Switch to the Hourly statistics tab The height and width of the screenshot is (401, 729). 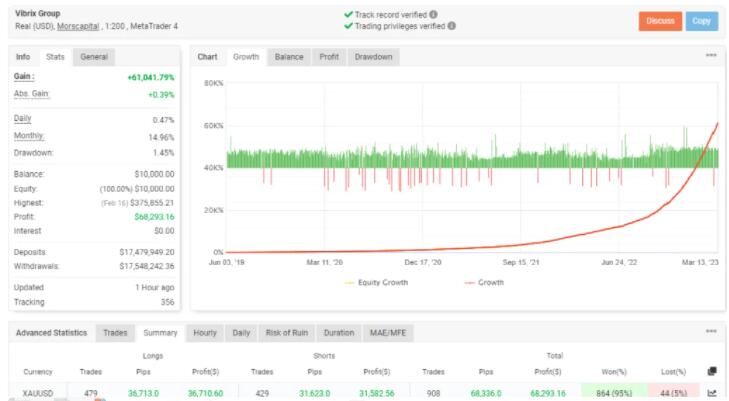[203, 333]
